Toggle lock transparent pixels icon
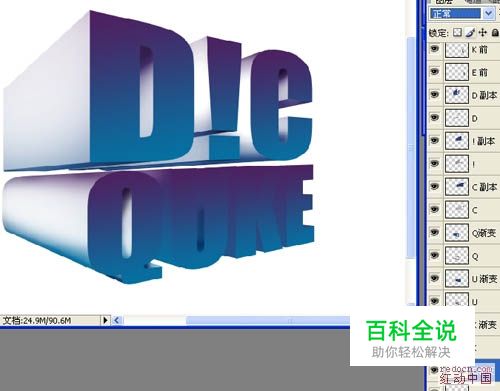Image resolution: width=500 pixels, height=391 pixels. click(x=458, y=32)
